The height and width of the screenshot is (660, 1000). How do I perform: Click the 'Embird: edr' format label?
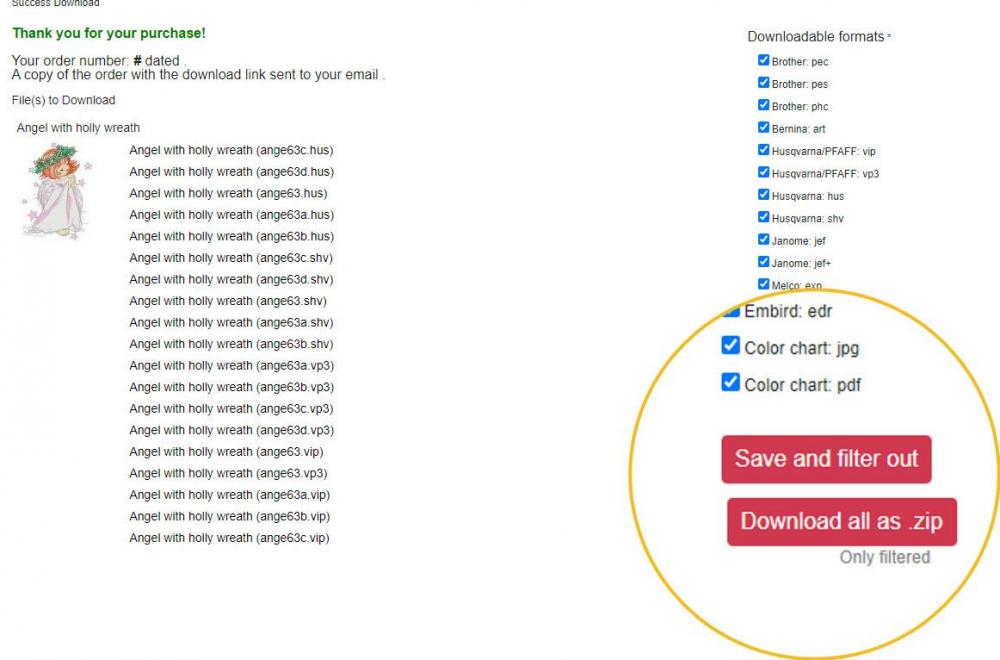tap(788, 311)
